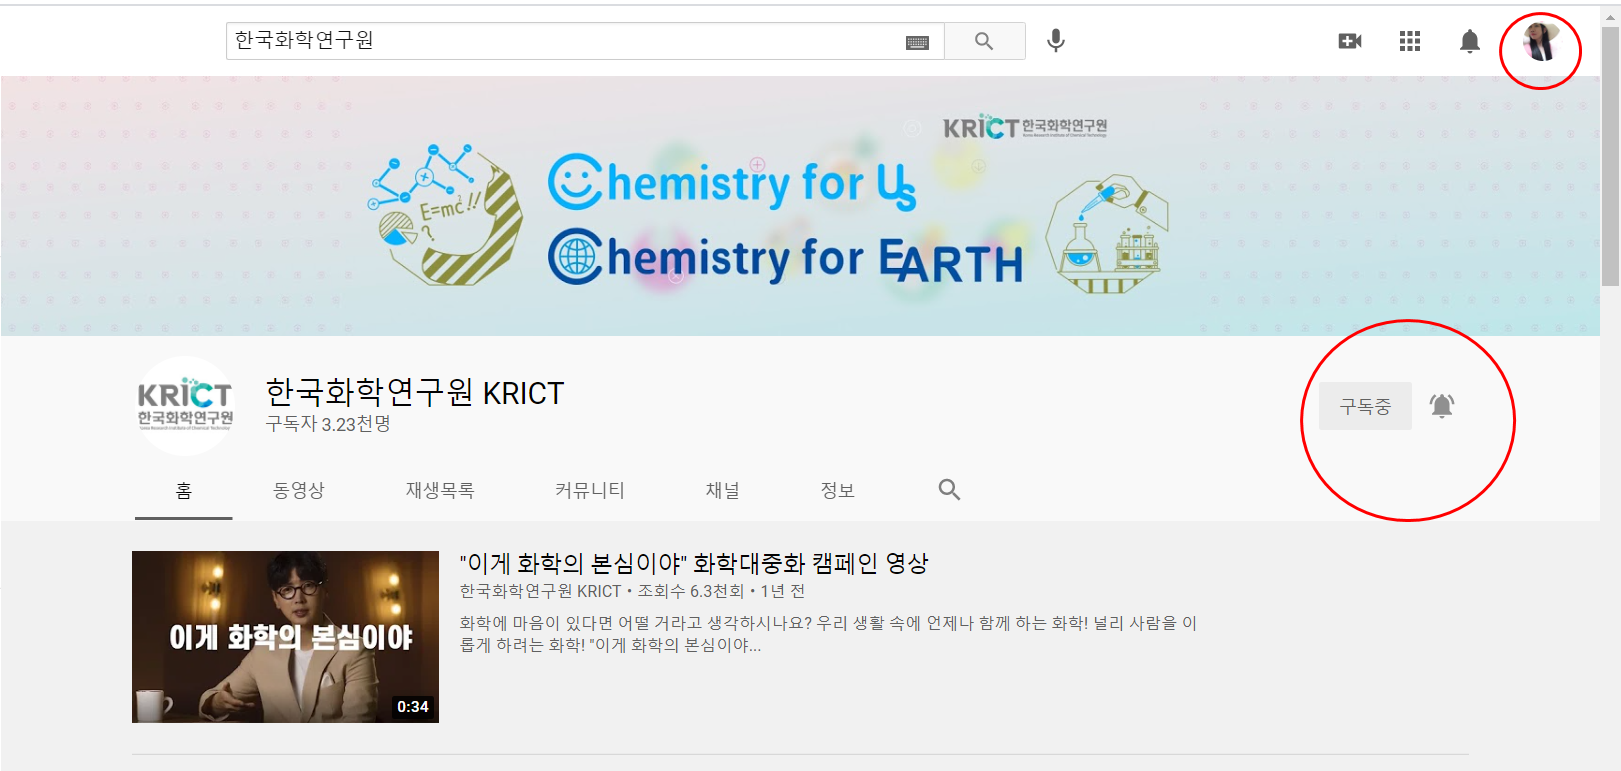Screen dimensions: 1621x771
Task: Open the YouTube apps grid icon
Action: coord(1410,41)
